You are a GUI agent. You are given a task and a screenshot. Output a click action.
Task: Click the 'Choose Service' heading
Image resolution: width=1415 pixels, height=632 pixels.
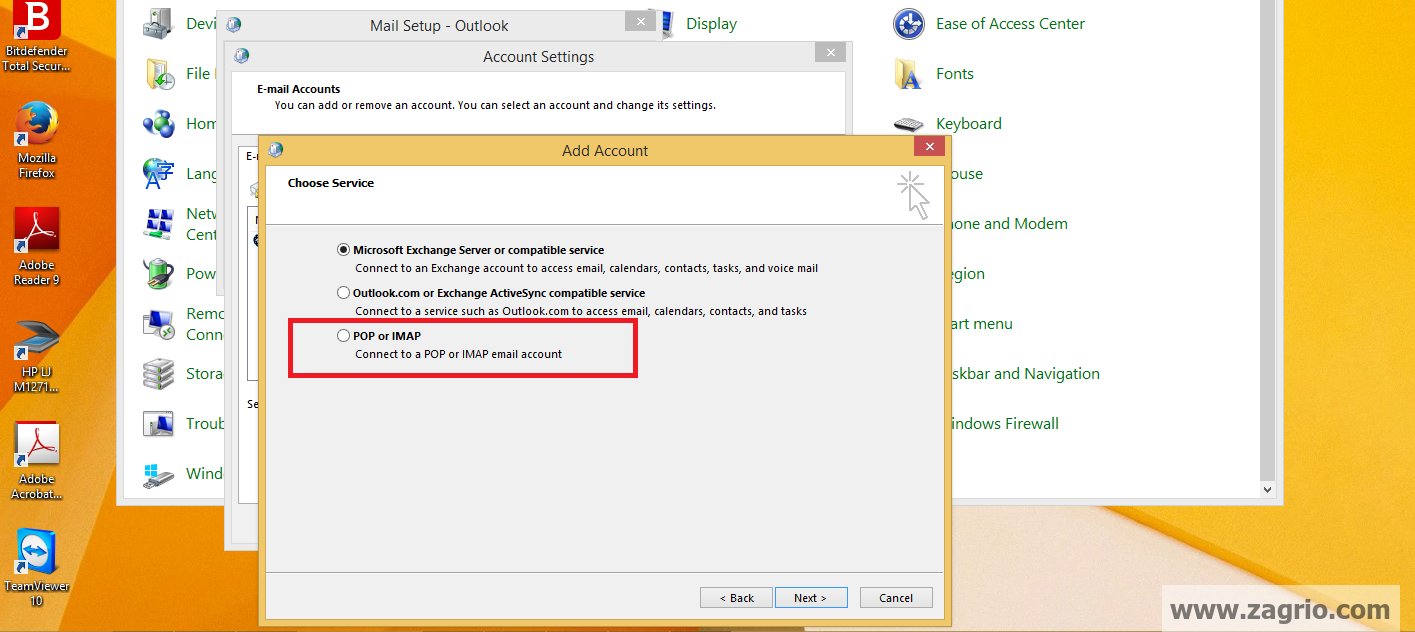[331, 183]
